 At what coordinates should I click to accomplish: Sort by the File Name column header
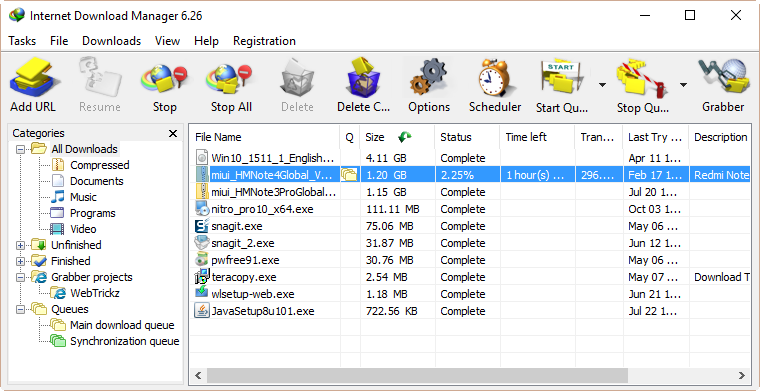[x=264, y=138]
